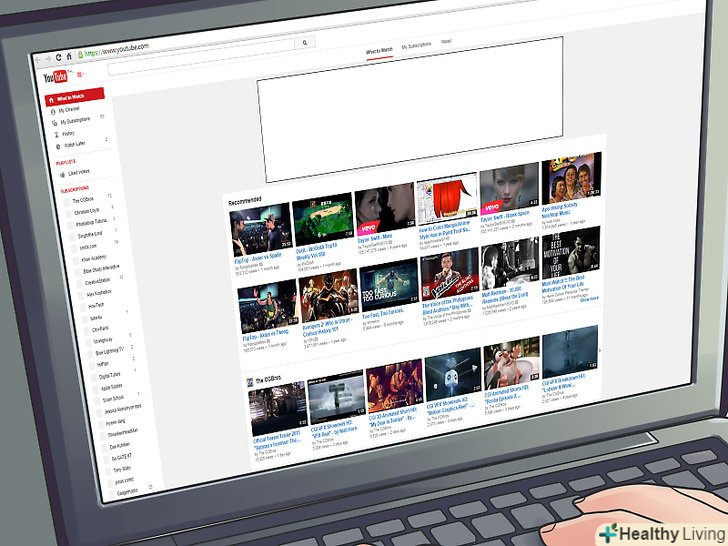The image size is (728, 546).
Task: Open FlipTop Anygma vs Spade thumbnail
Action: tap(260, 229)
